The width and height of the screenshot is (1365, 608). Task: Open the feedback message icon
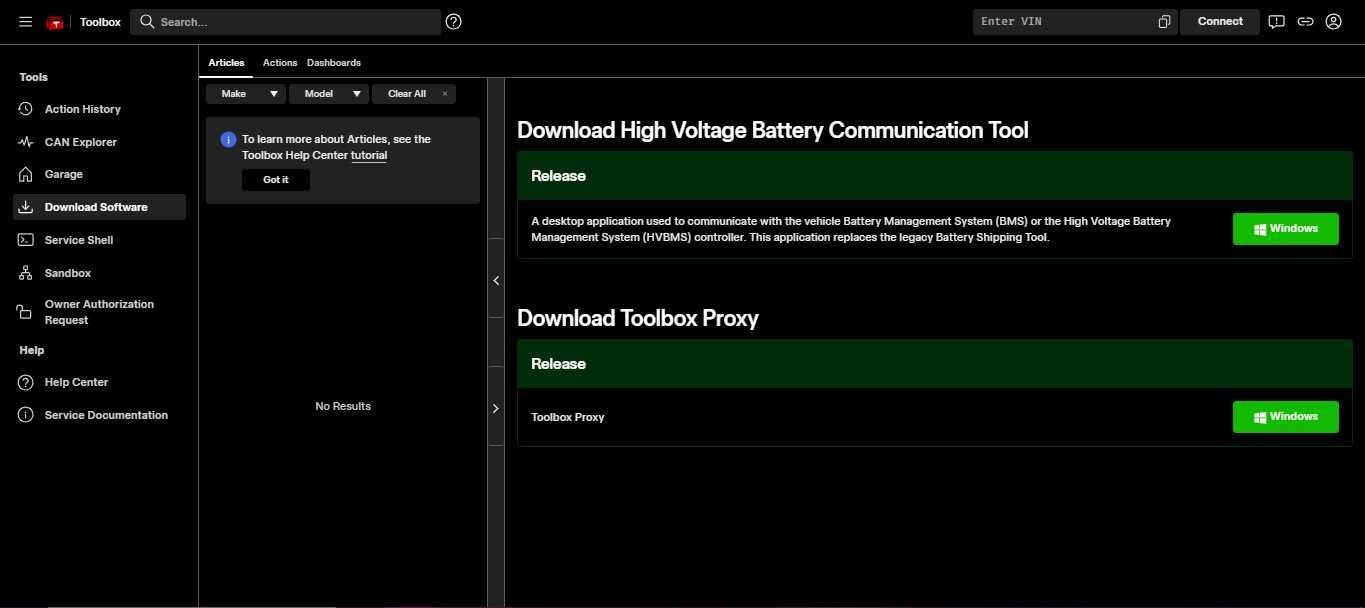click(x=1276, y=21)
